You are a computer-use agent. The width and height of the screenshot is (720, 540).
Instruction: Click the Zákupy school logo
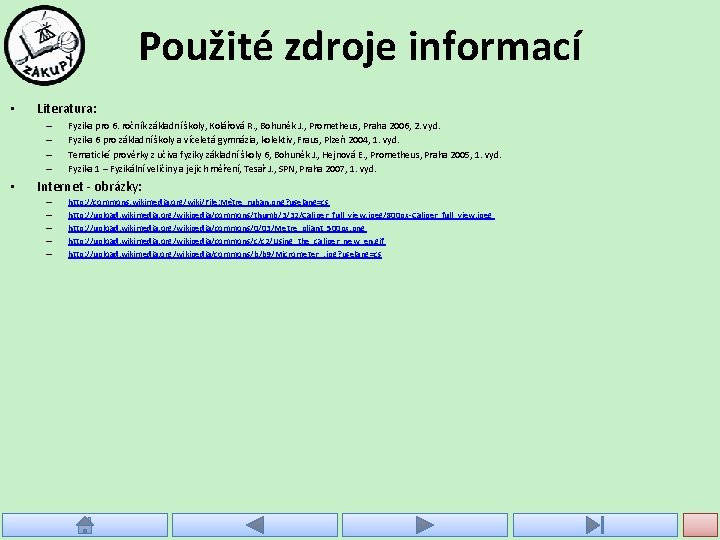click(45, 45)
